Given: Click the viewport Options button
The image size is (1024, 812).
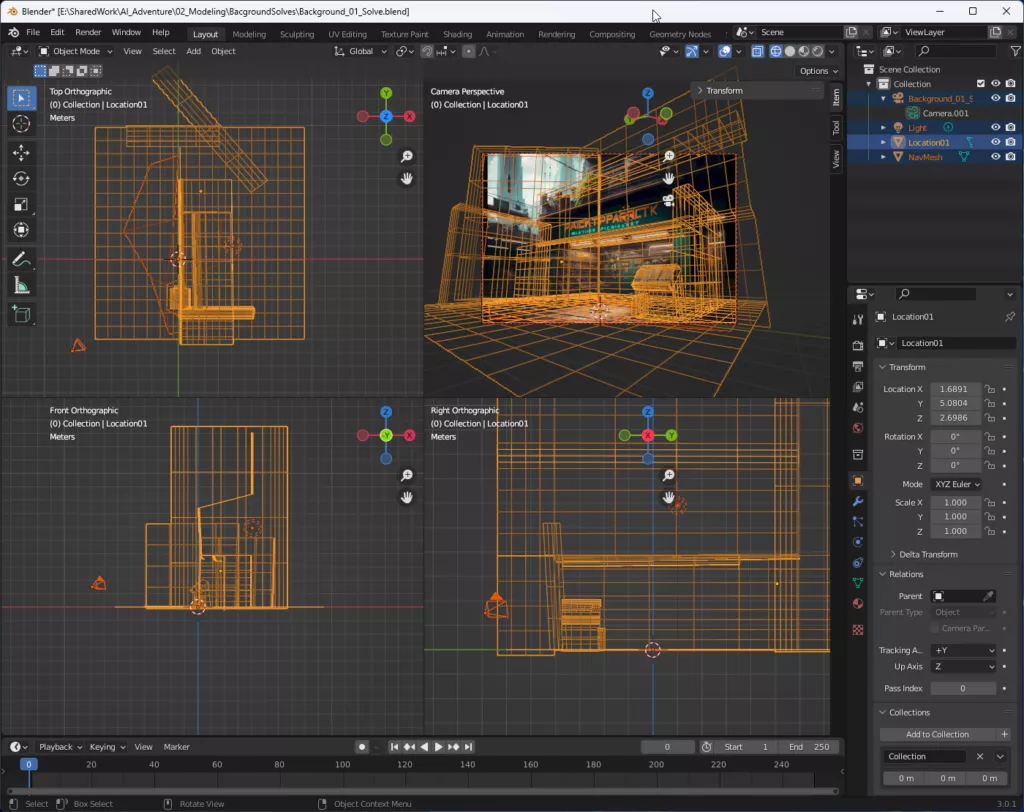Looking at the screenshot, I should tap(817, 71).
